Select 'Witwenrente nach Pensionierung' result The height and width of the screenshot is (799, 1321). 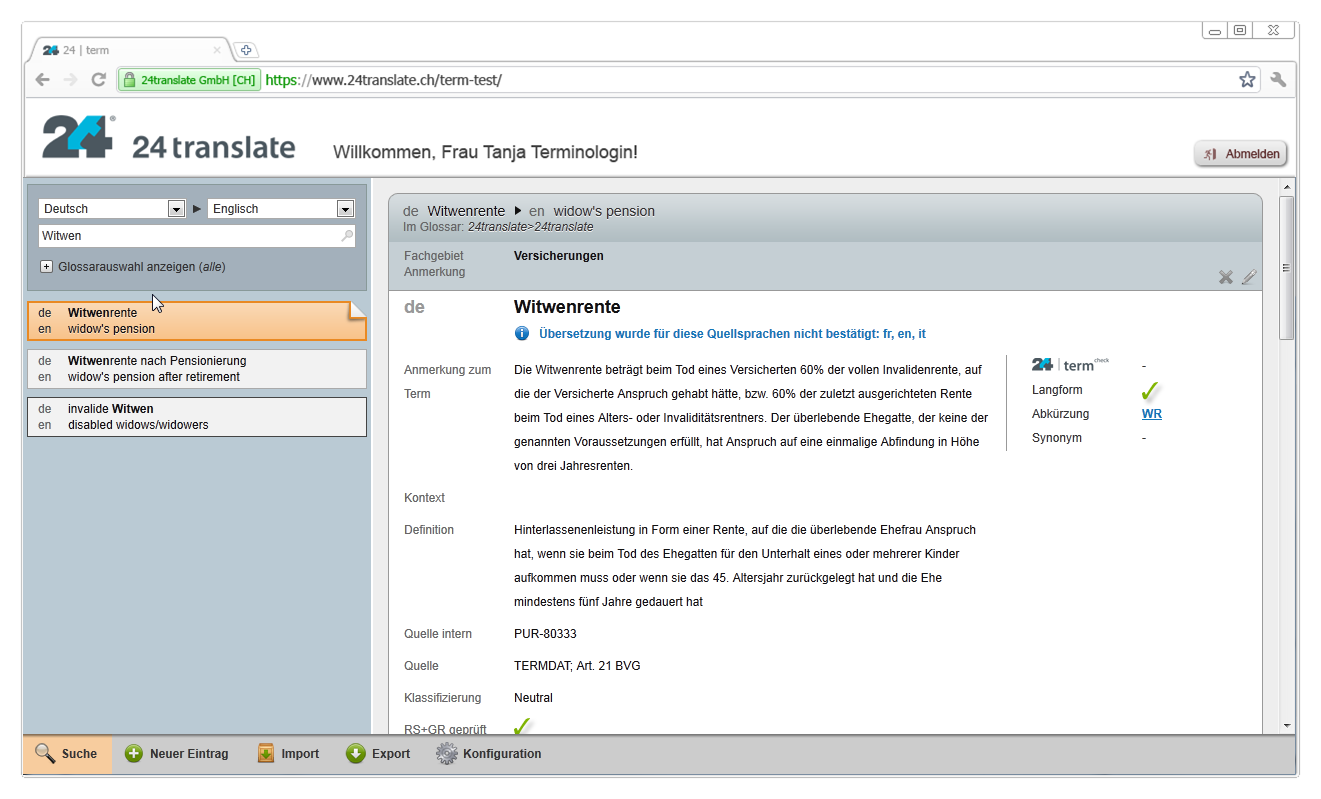(x=197, y=369)
